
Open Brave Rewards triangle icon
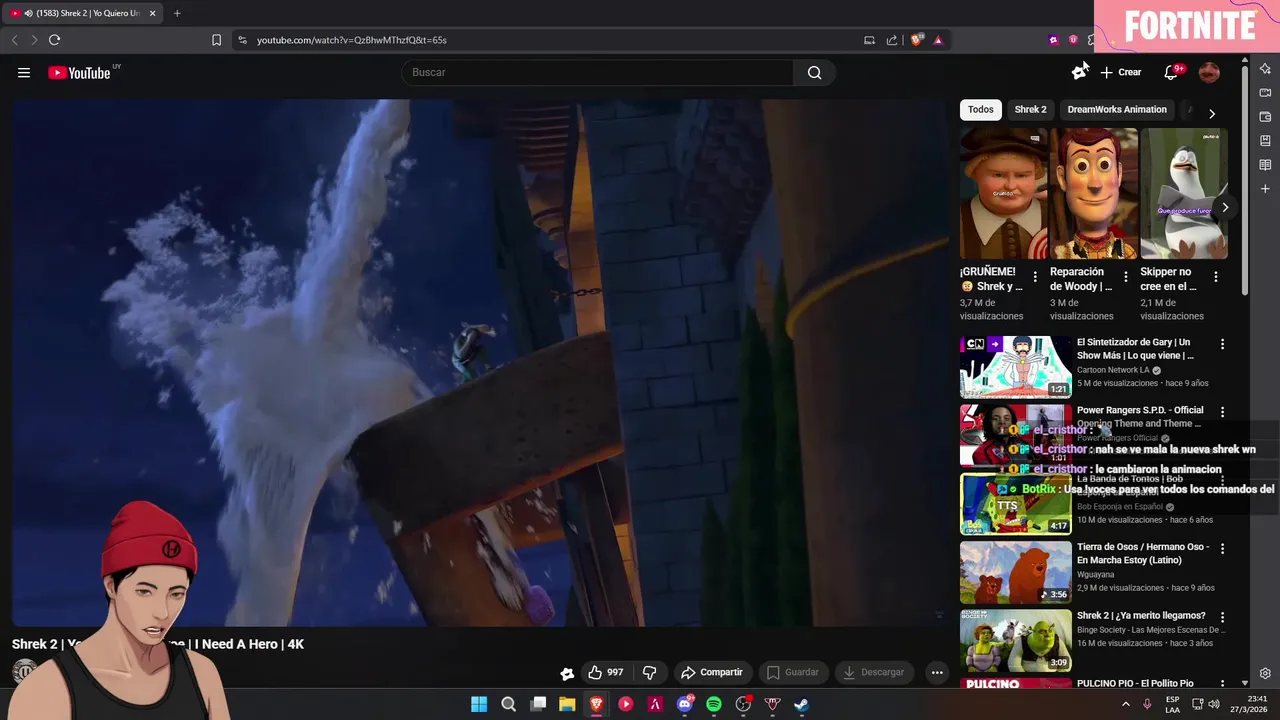point(938,40)
